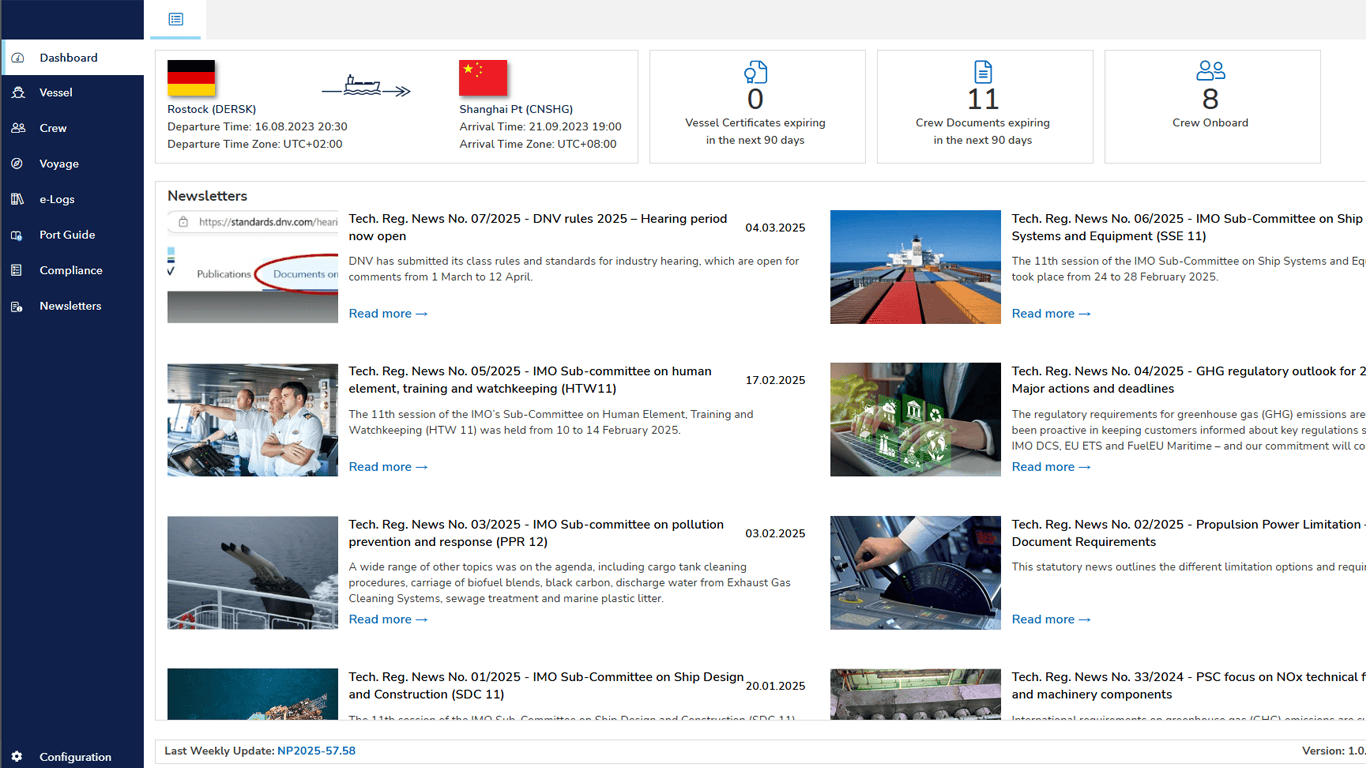The width and height of the screenshot is (1366, 768).
Task: Click the e-Logs books icon in sidebar
Action: pos(18,199)
